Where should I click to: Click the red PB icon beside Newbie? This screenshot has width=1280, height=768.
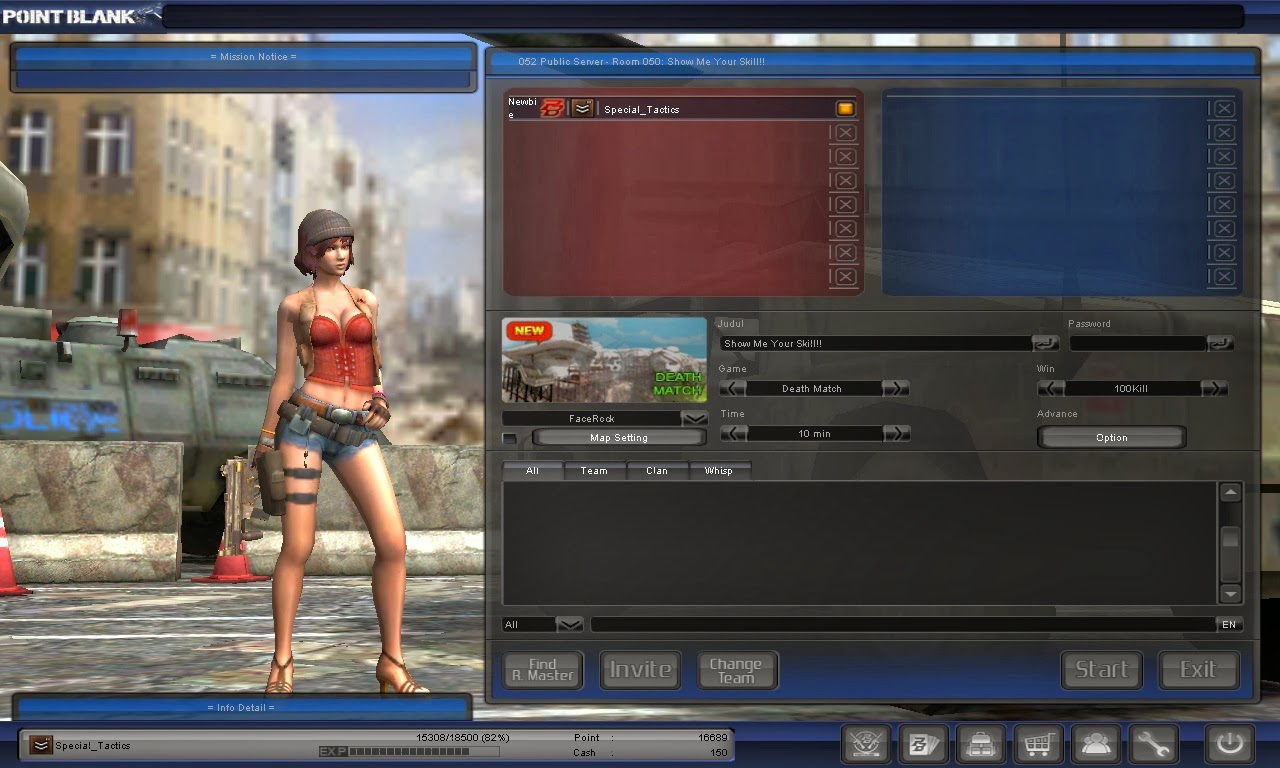coord(552,109)
